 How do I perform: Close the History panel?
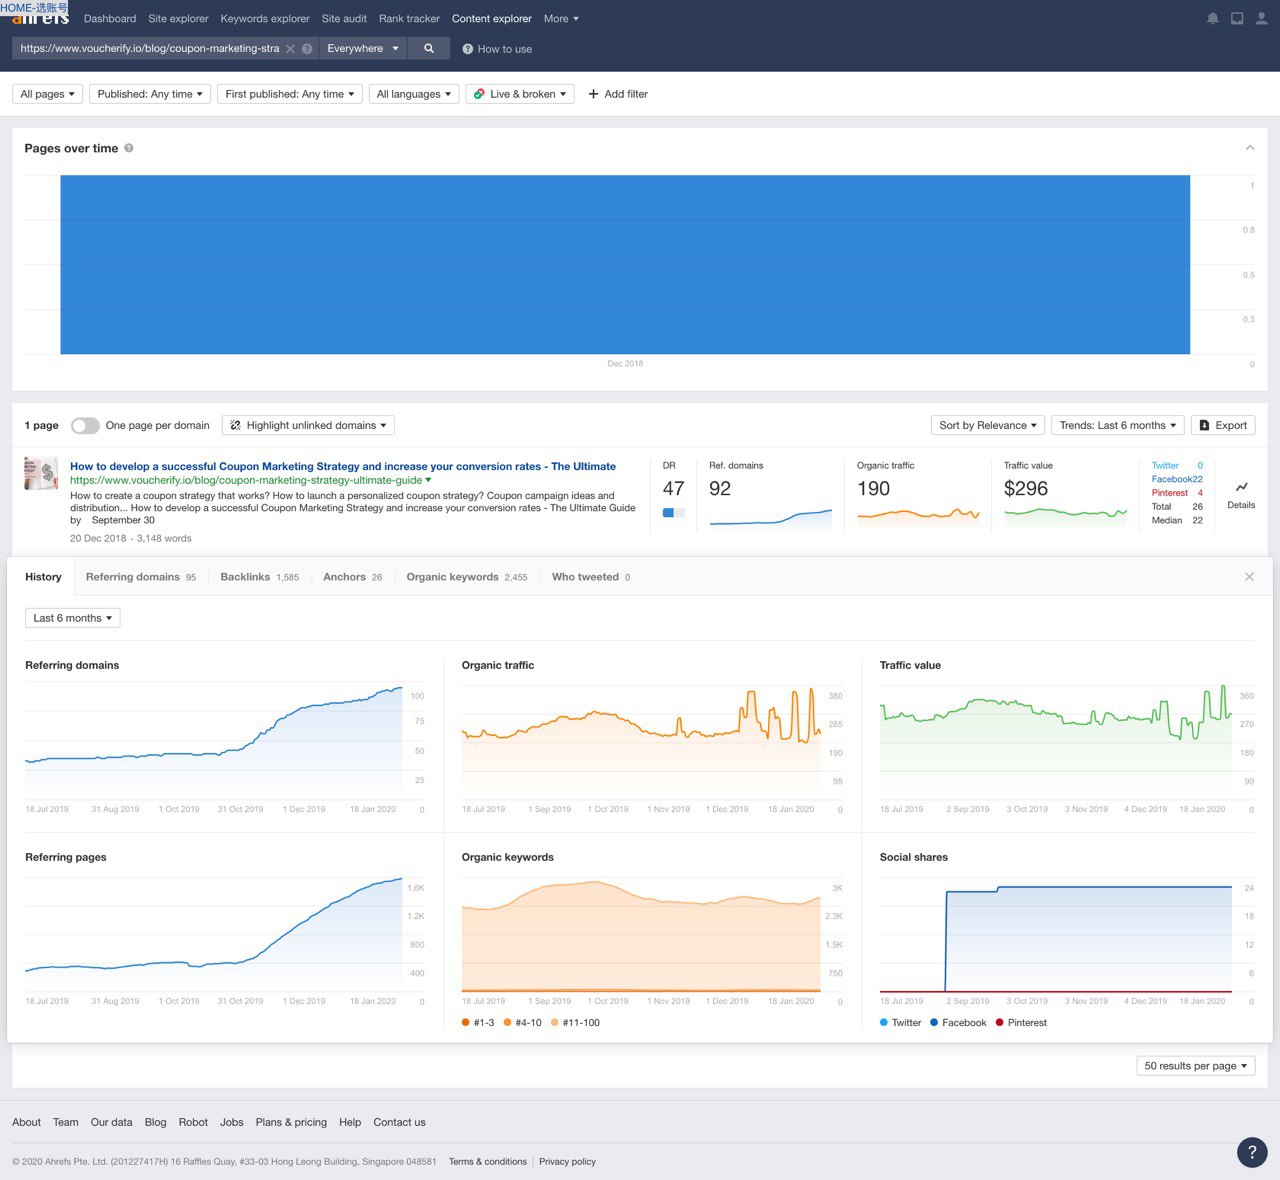point(1249,577)
